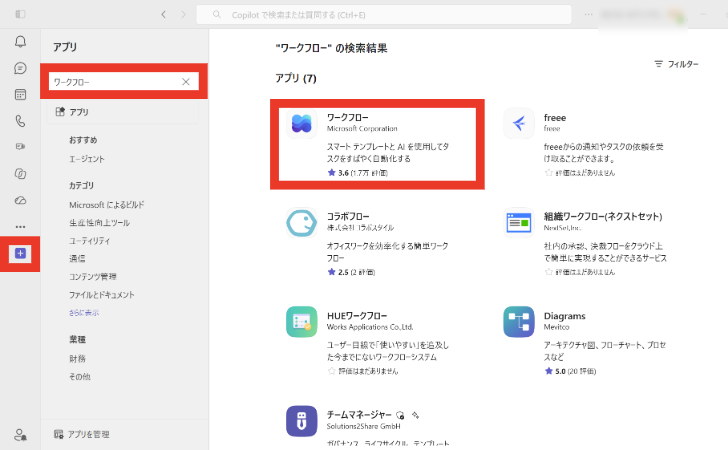Open the ワークフロー app title
The image size is (728, 450).
tap(348, 117)
